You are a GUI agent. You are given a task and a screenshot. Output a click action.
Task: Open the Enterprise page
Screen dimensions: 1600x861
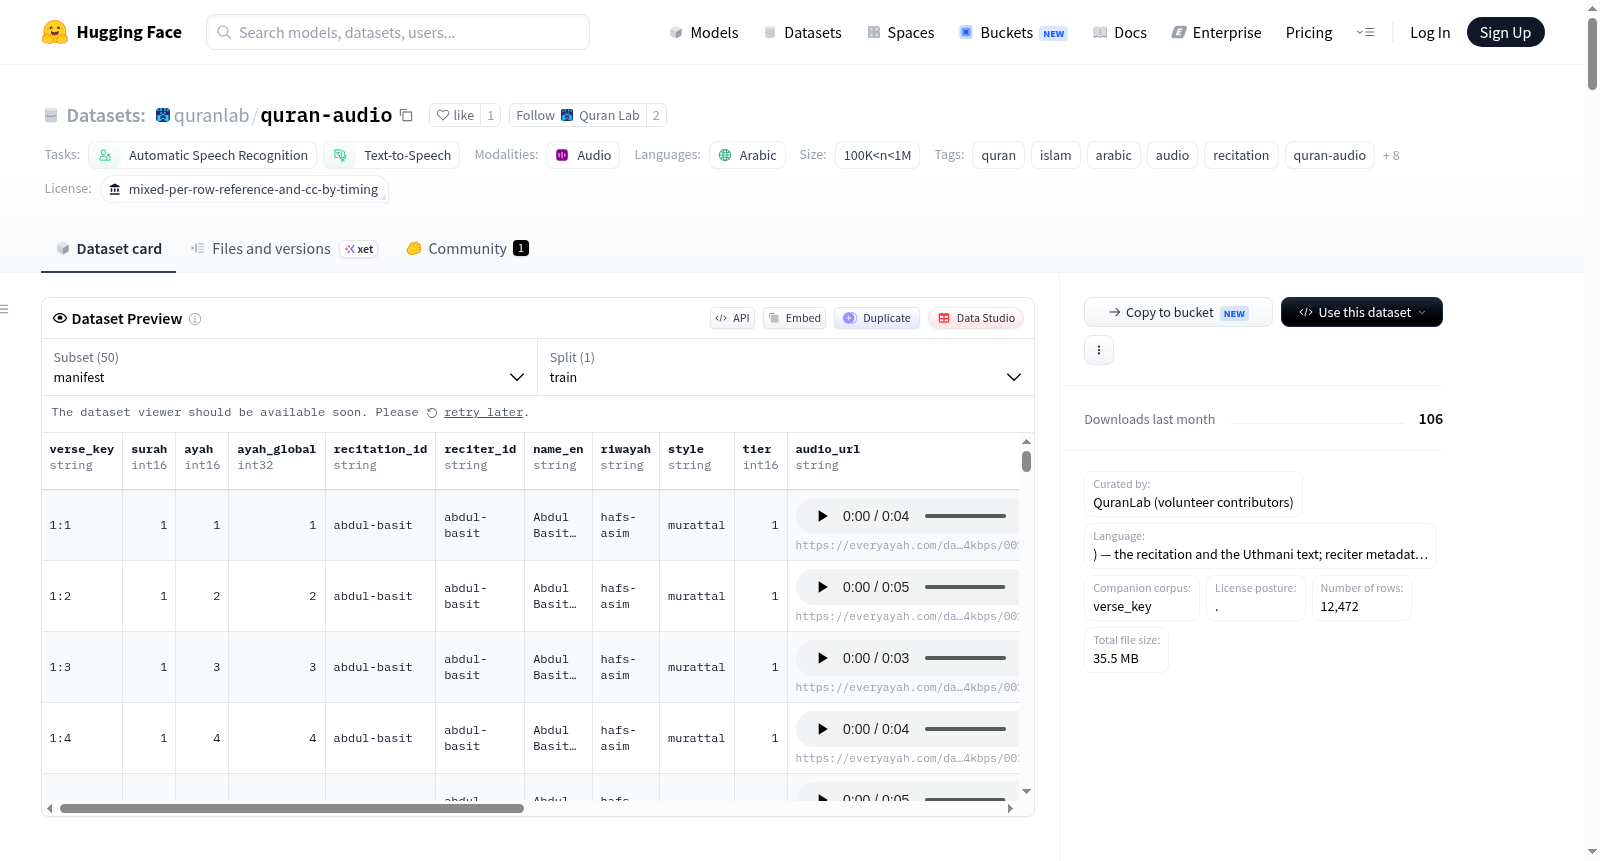(1216, 32)
